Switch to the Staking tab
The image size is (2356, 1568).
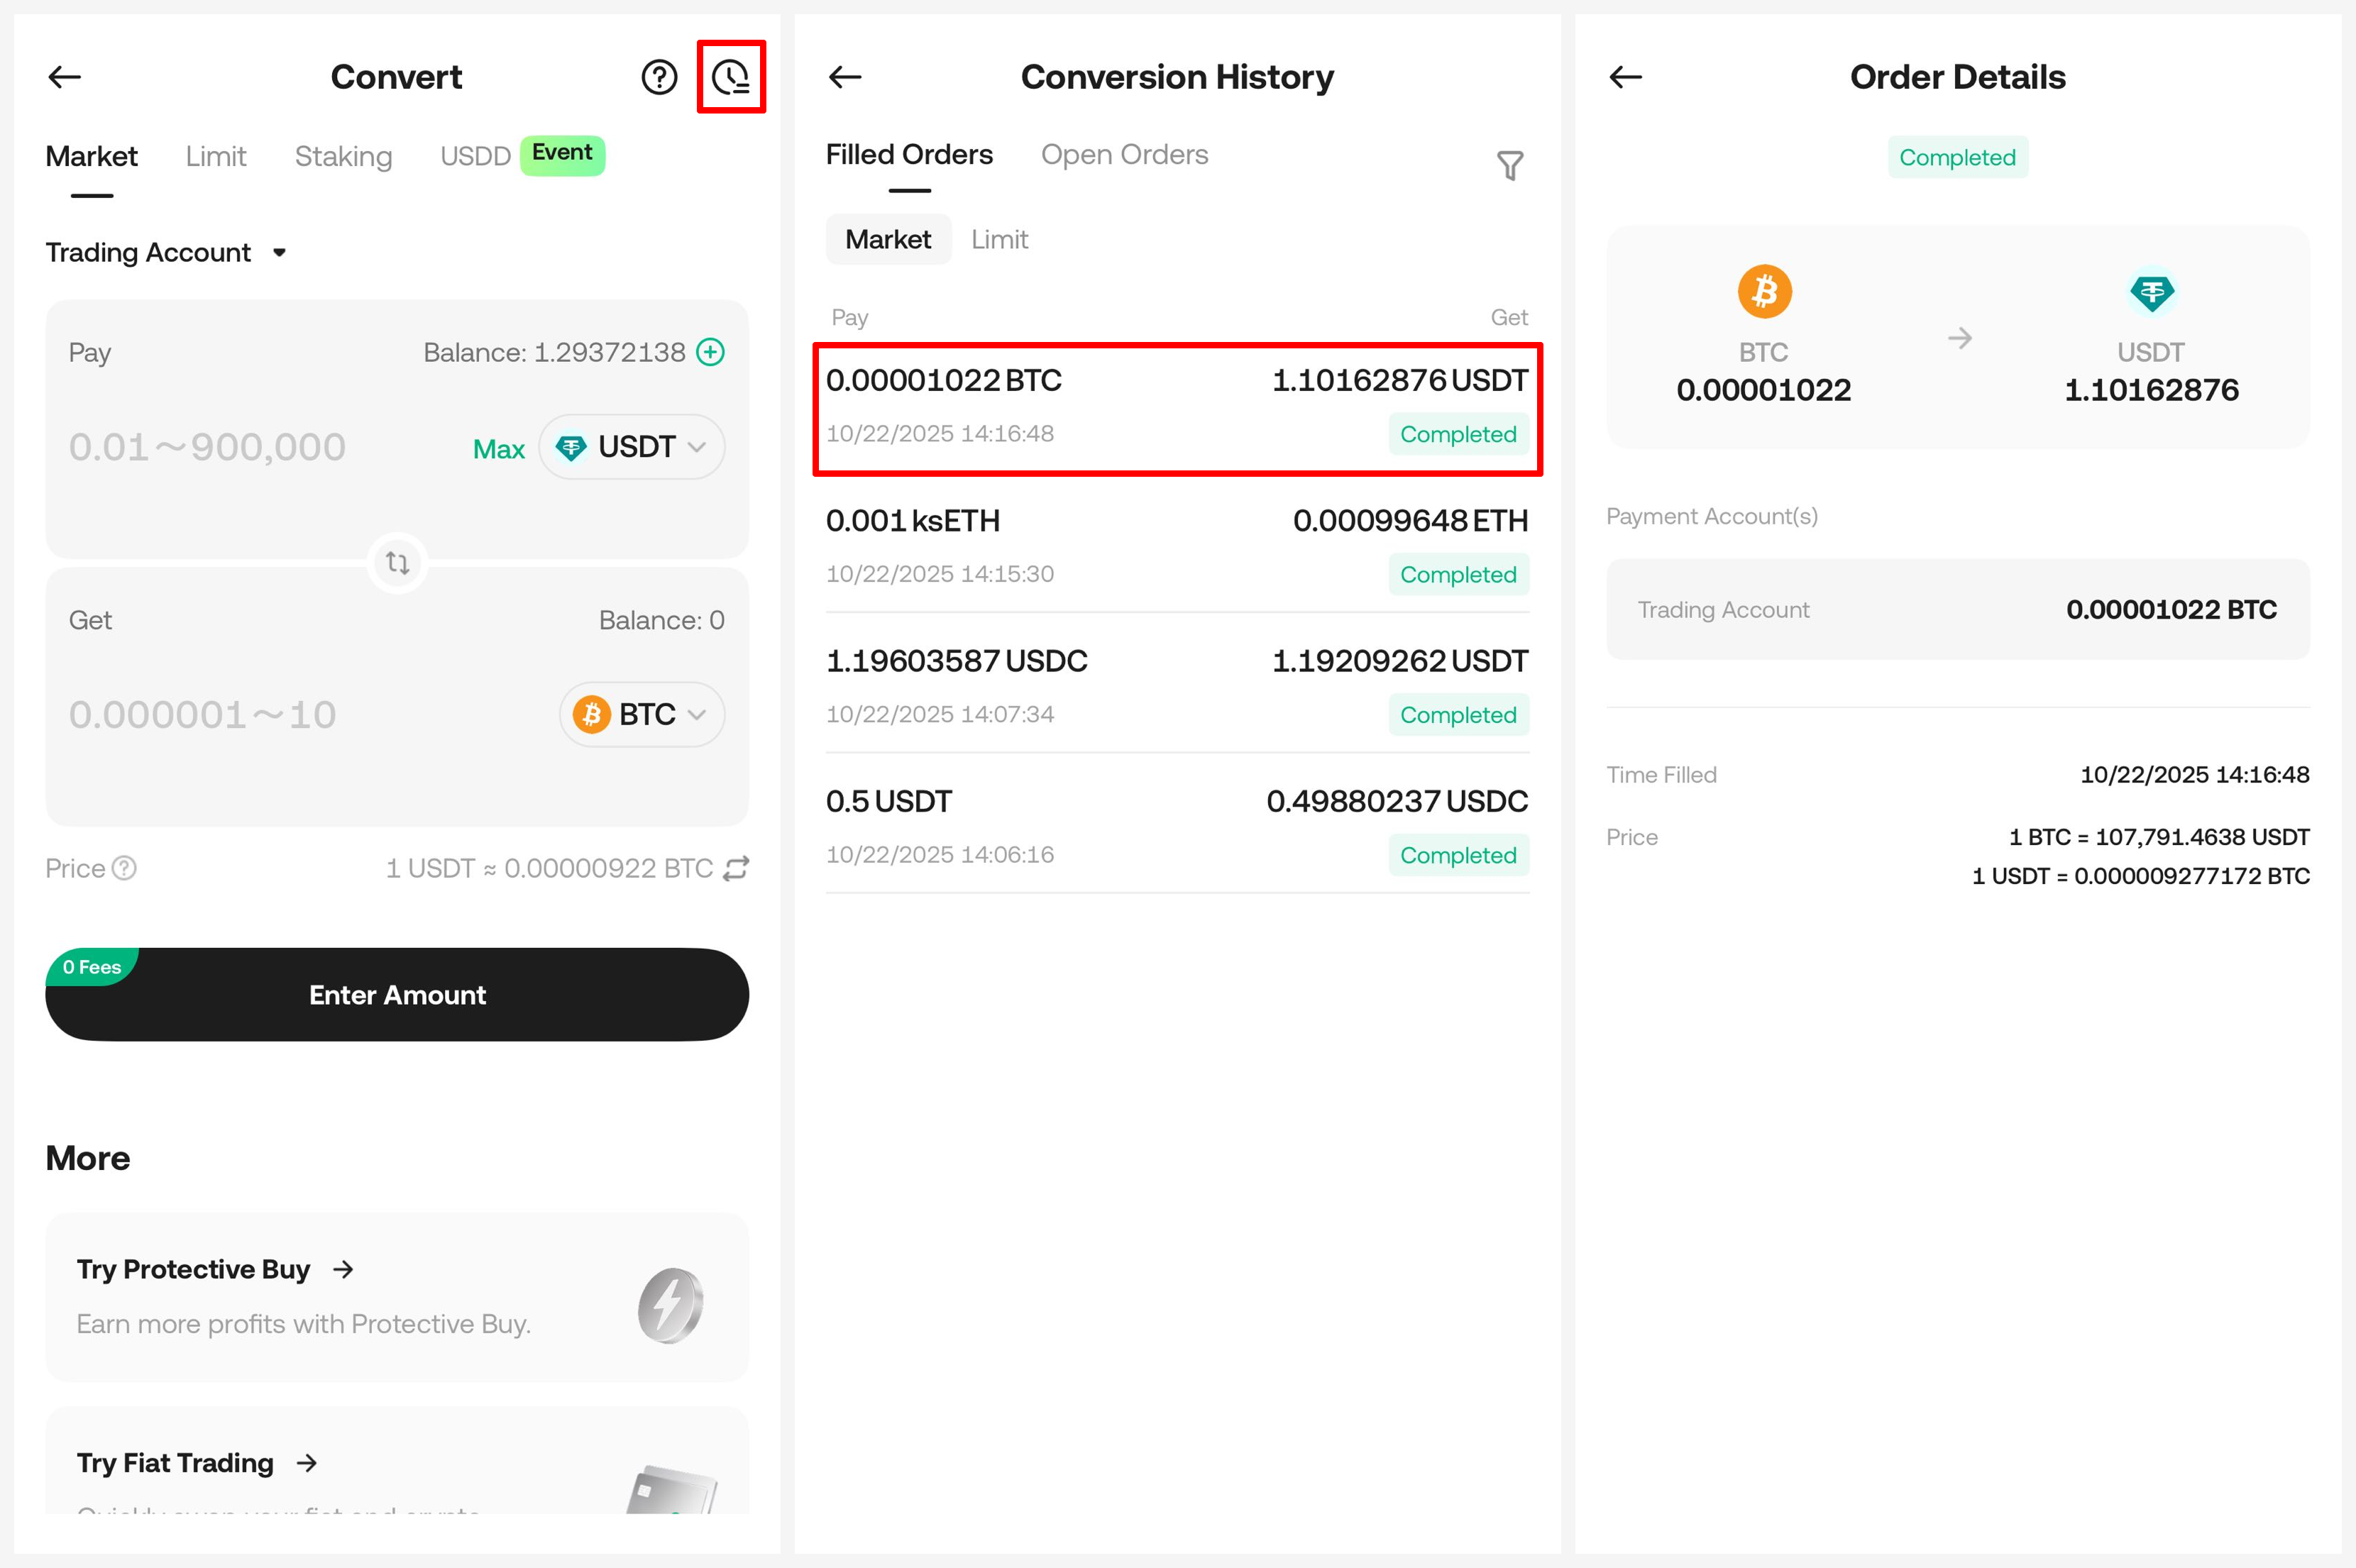343,157
